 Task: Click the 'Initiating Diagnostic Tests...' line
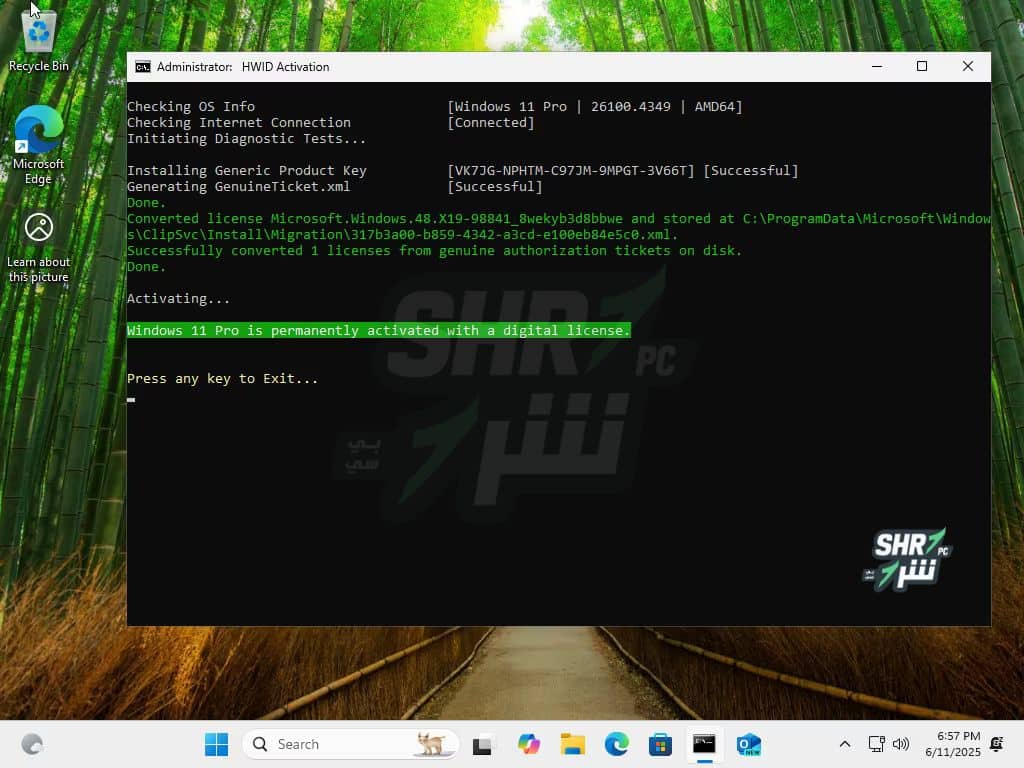click(246, 138)
